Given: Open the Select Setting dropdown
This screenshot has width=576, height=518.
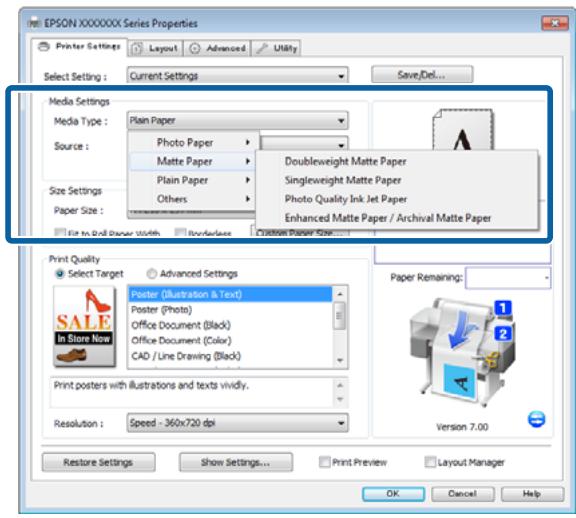Looking at the screenshot, I should pos(237,76).
